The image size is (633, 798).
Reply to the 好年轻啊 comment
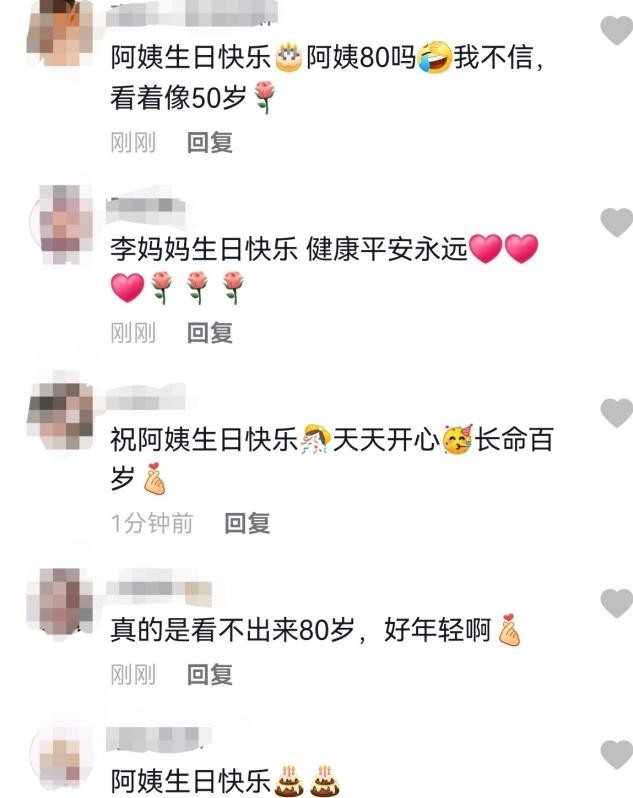(x=210, y=675)
